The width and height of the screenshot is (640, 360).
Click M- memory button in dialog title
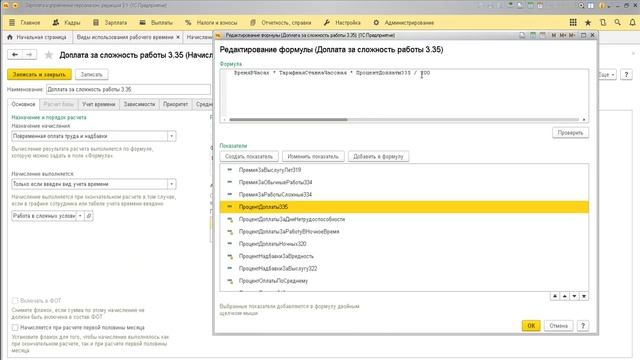tap(572, 36)
